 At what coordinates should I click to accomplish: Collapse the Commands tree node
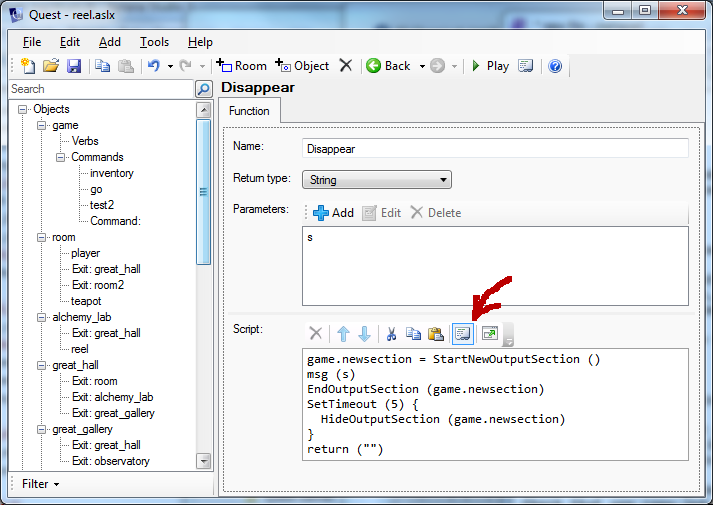tap(60, 157)
